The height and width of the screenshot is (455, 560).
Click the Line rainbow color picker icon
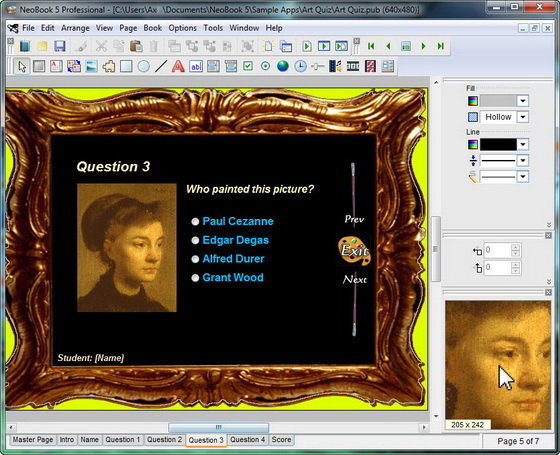(473, 145)
